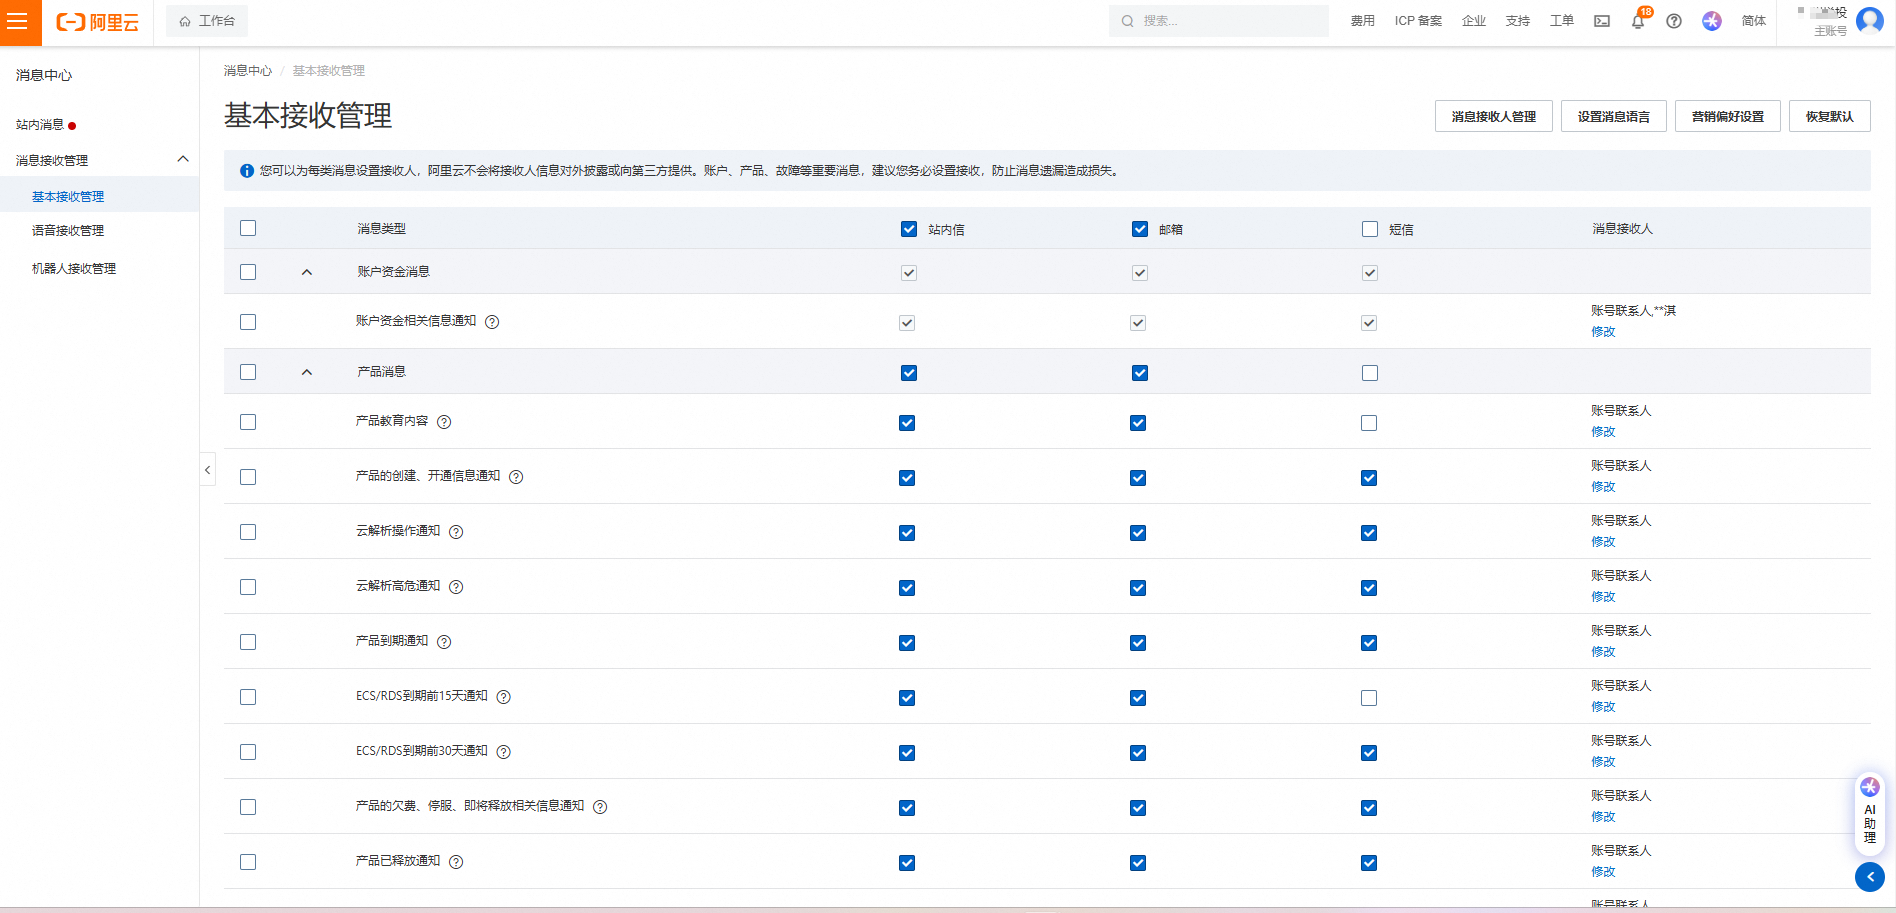The image size is (1896, 913).
Task: Focus the top search input field
Action: 1219,21
